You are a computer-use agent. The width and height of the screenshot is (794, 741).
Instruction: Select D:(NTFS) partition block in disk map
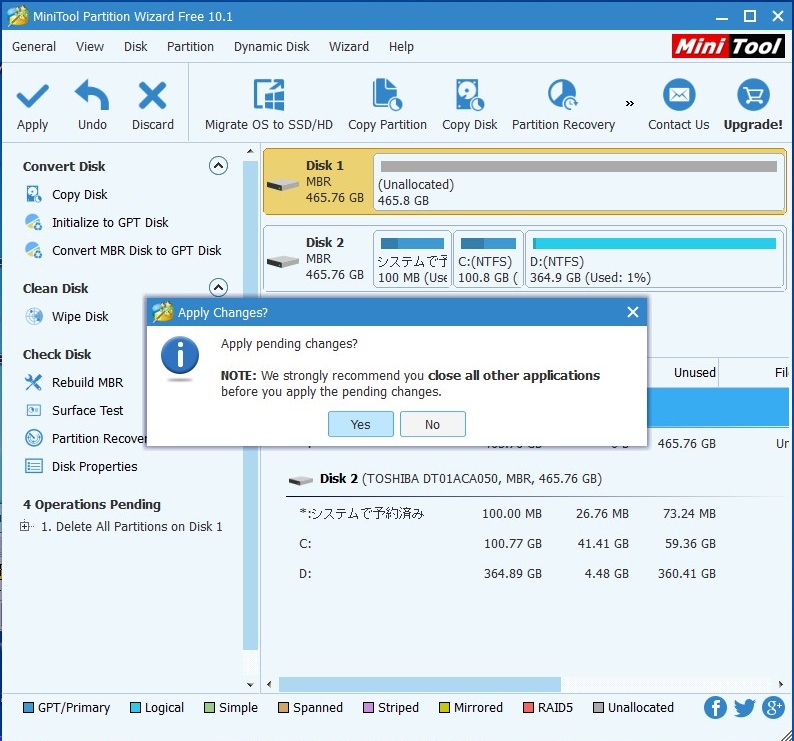654,259
